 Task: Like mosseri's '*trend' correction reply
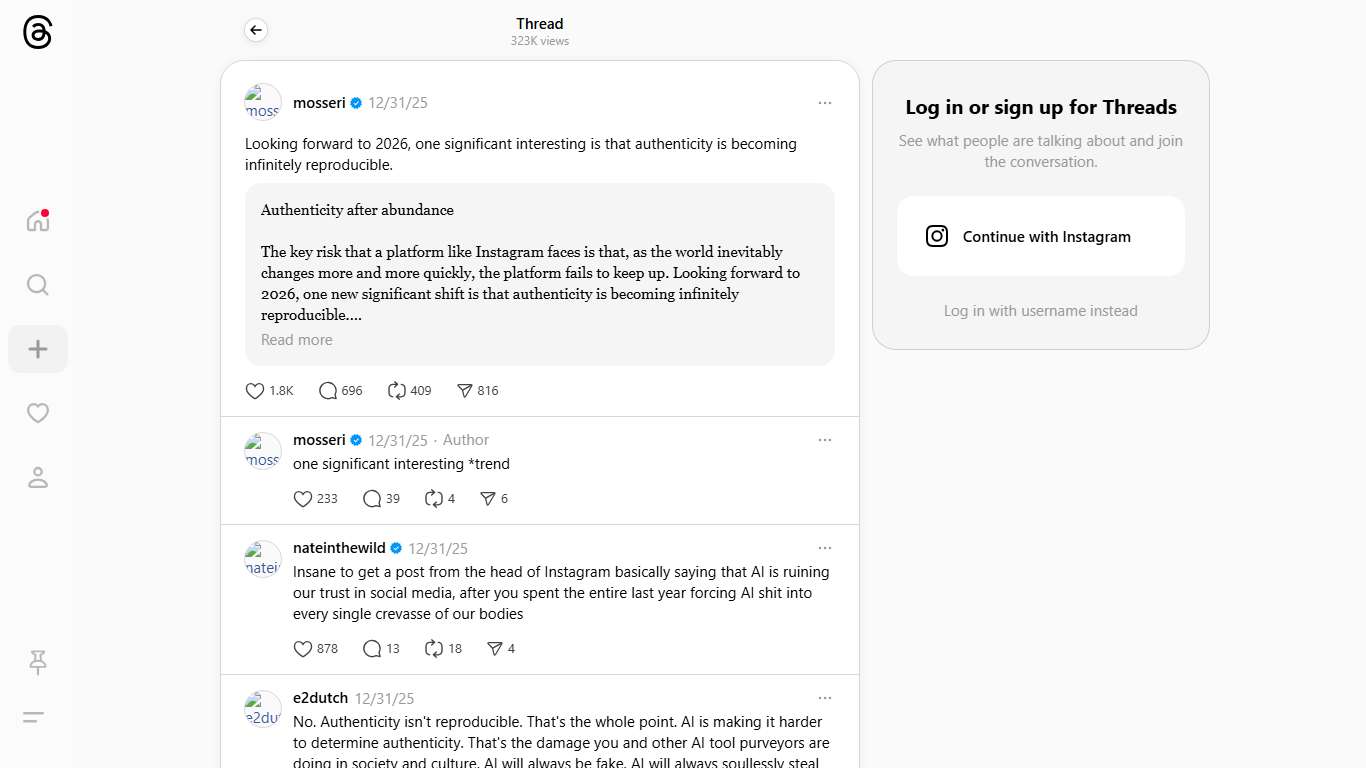(x=303, y=499)
